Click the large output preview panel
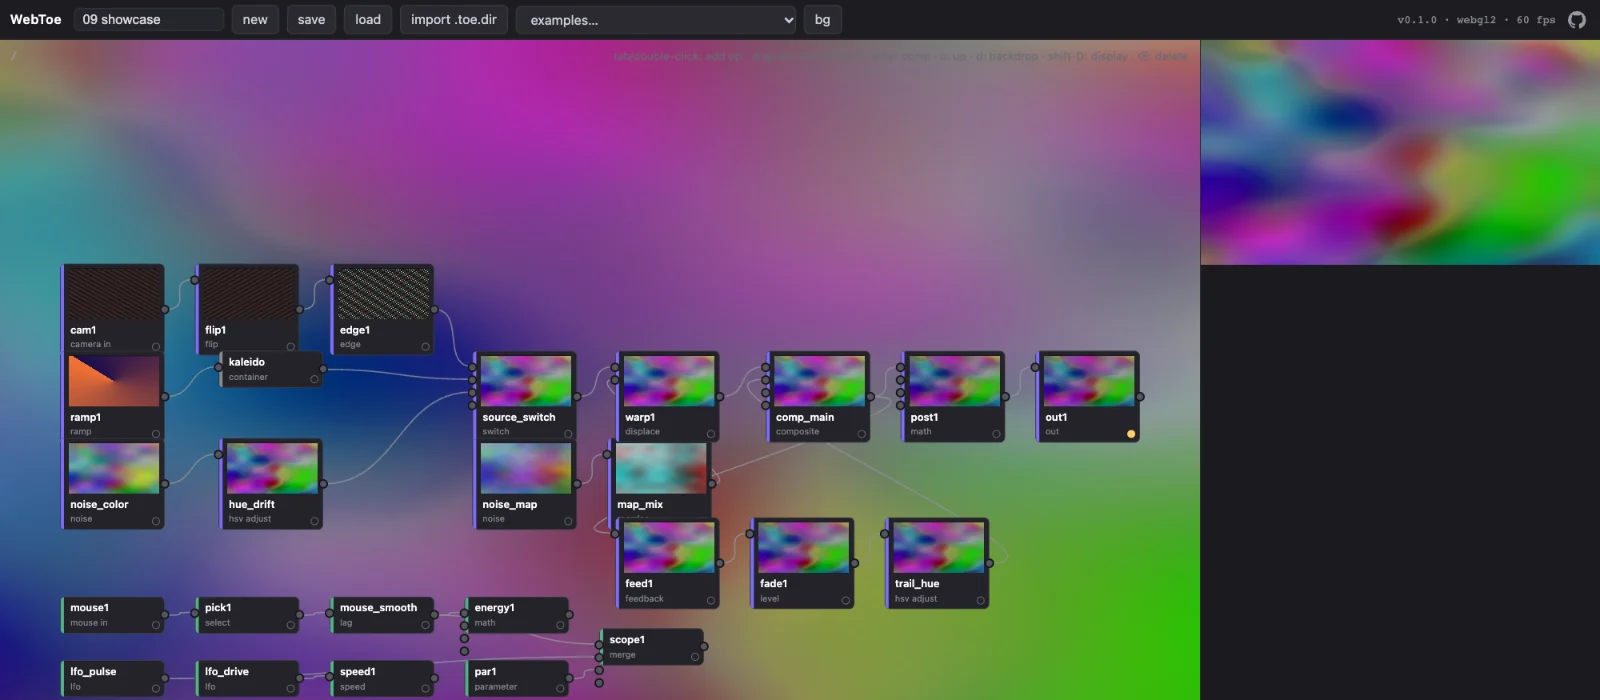Viewport: 1600px width, 700px height. [x=1400, y=152]
